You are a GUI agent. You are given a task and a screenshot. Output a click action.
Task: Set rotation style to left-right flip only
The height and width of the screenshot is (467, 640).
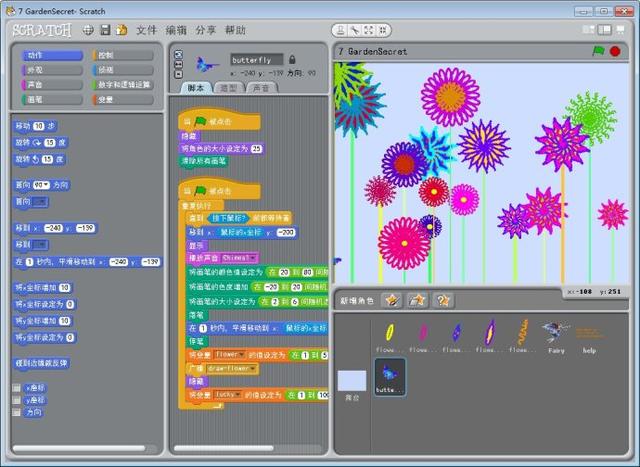[179, 64]
